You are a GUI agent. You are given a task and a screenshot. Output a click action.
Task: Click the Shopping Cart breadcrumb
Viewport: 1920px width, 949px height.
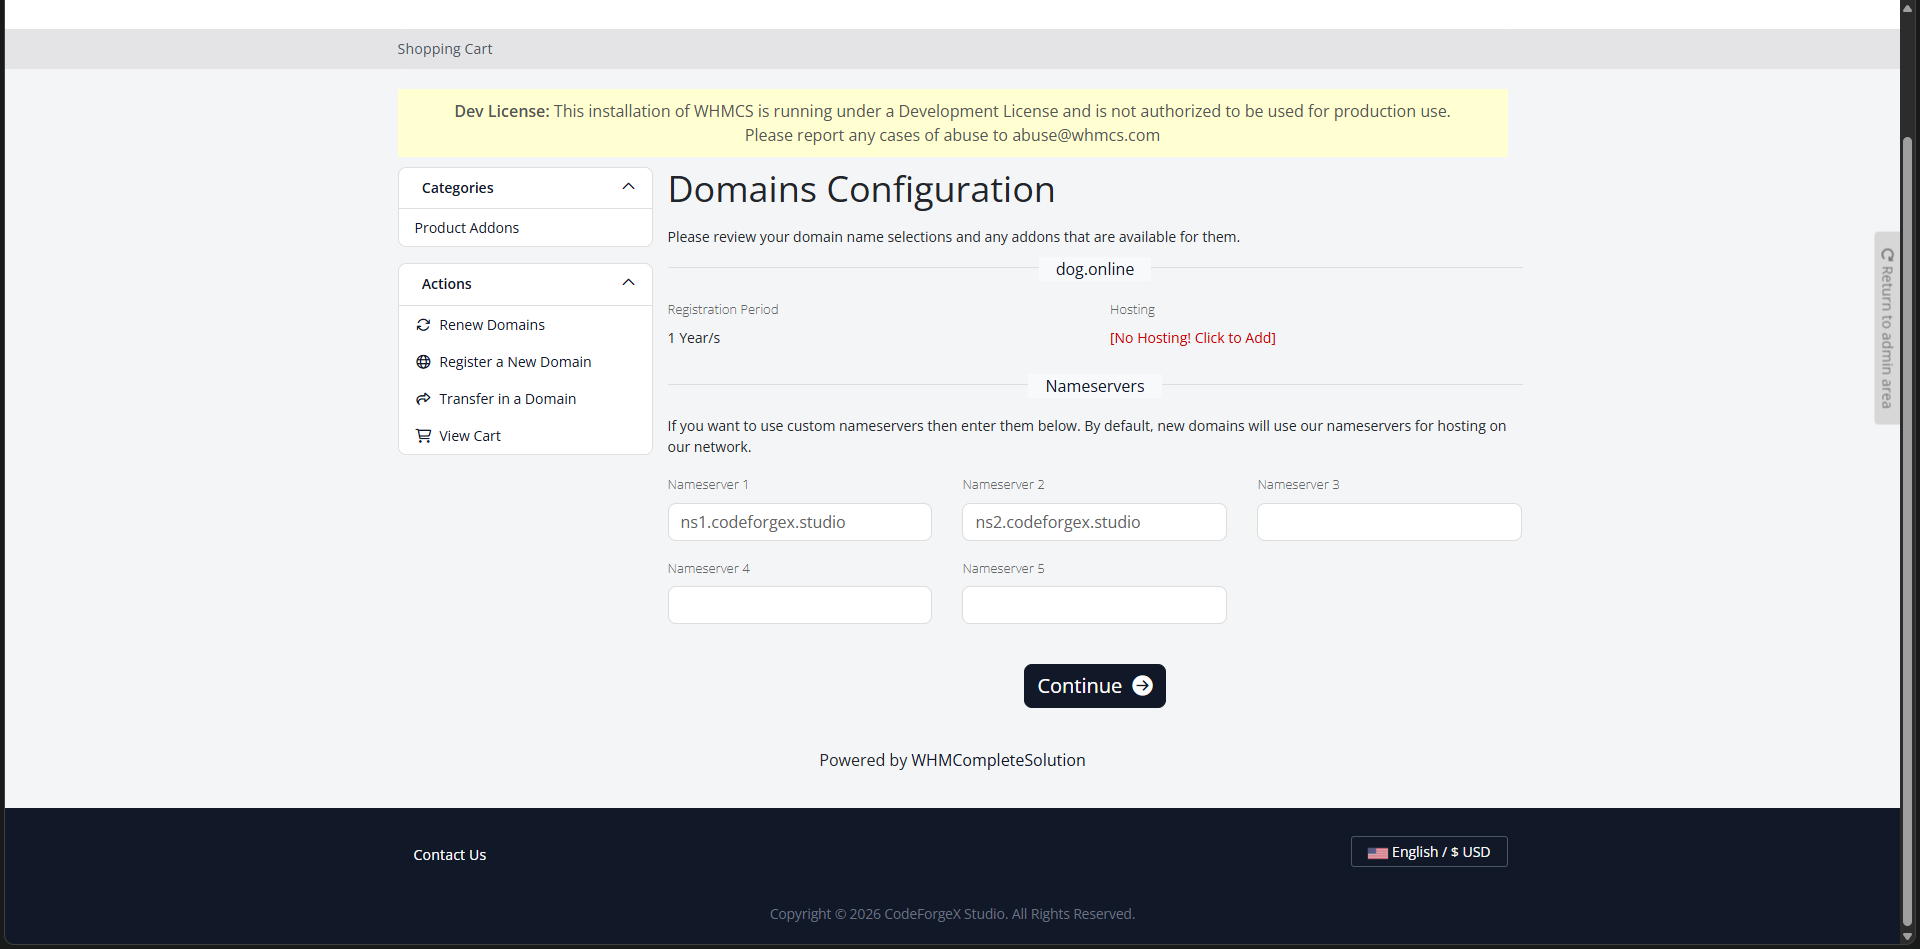444,49
